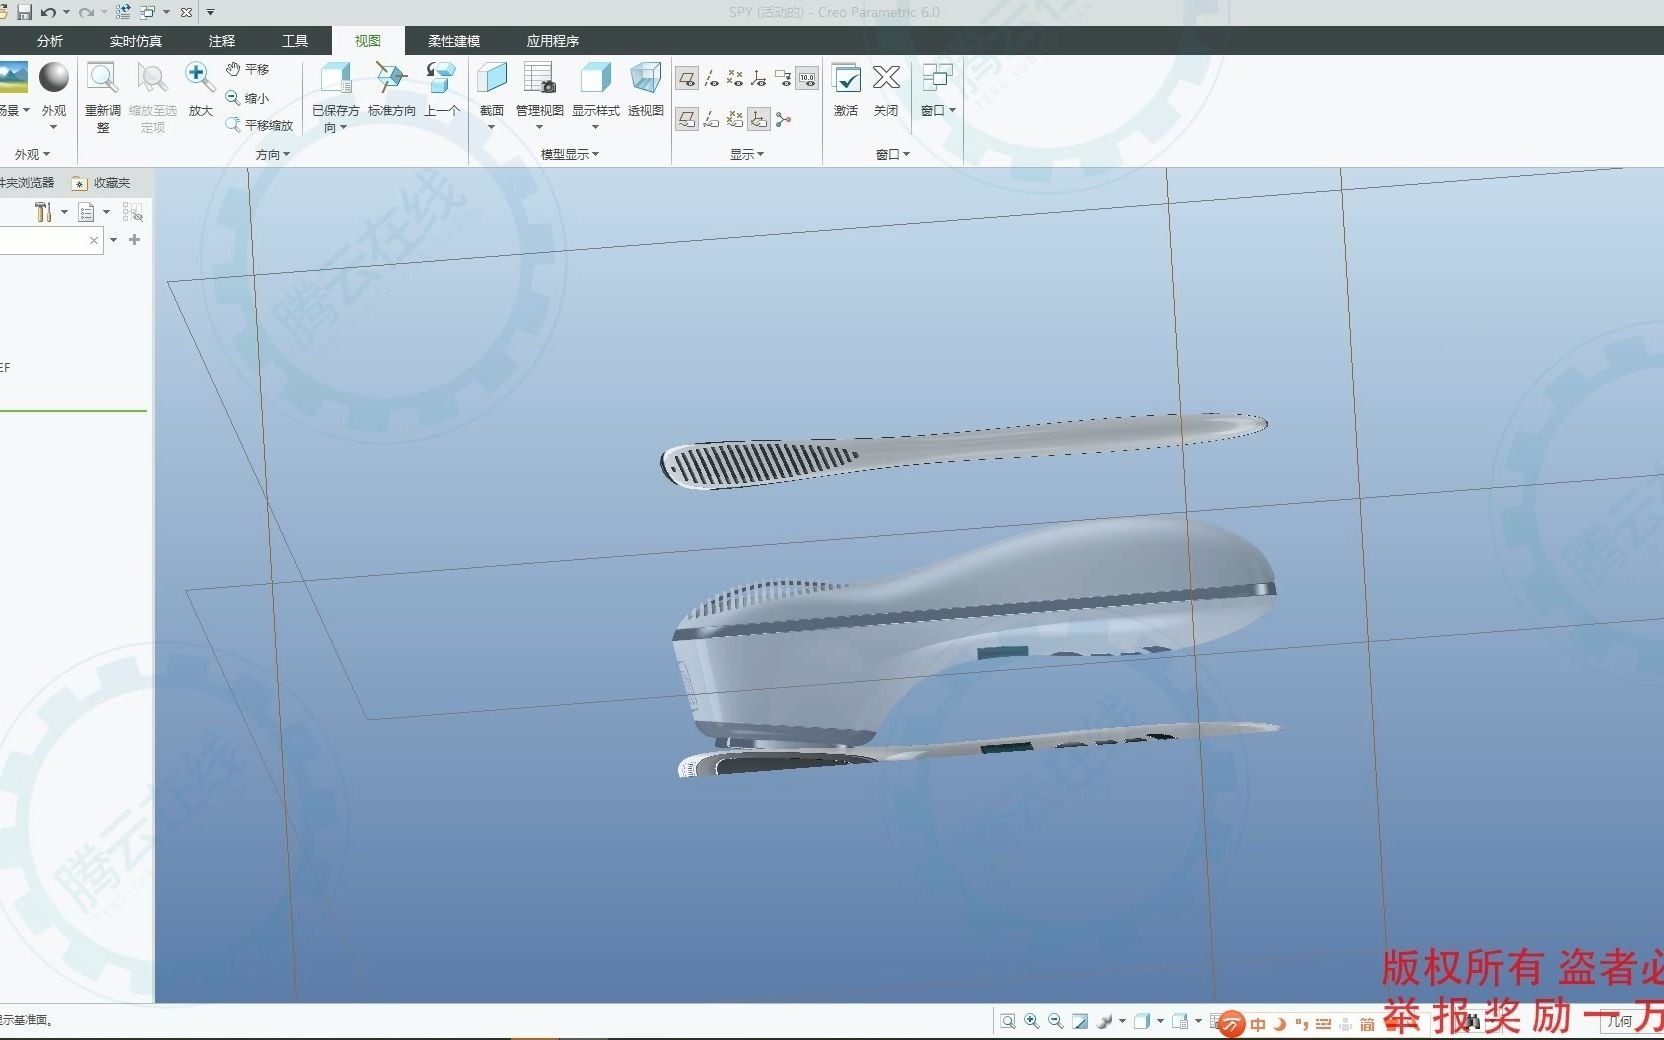Toggle coordinate system tag display in the lower row
Viewport: 1664px width, 1040px height.
coord(759,120)
